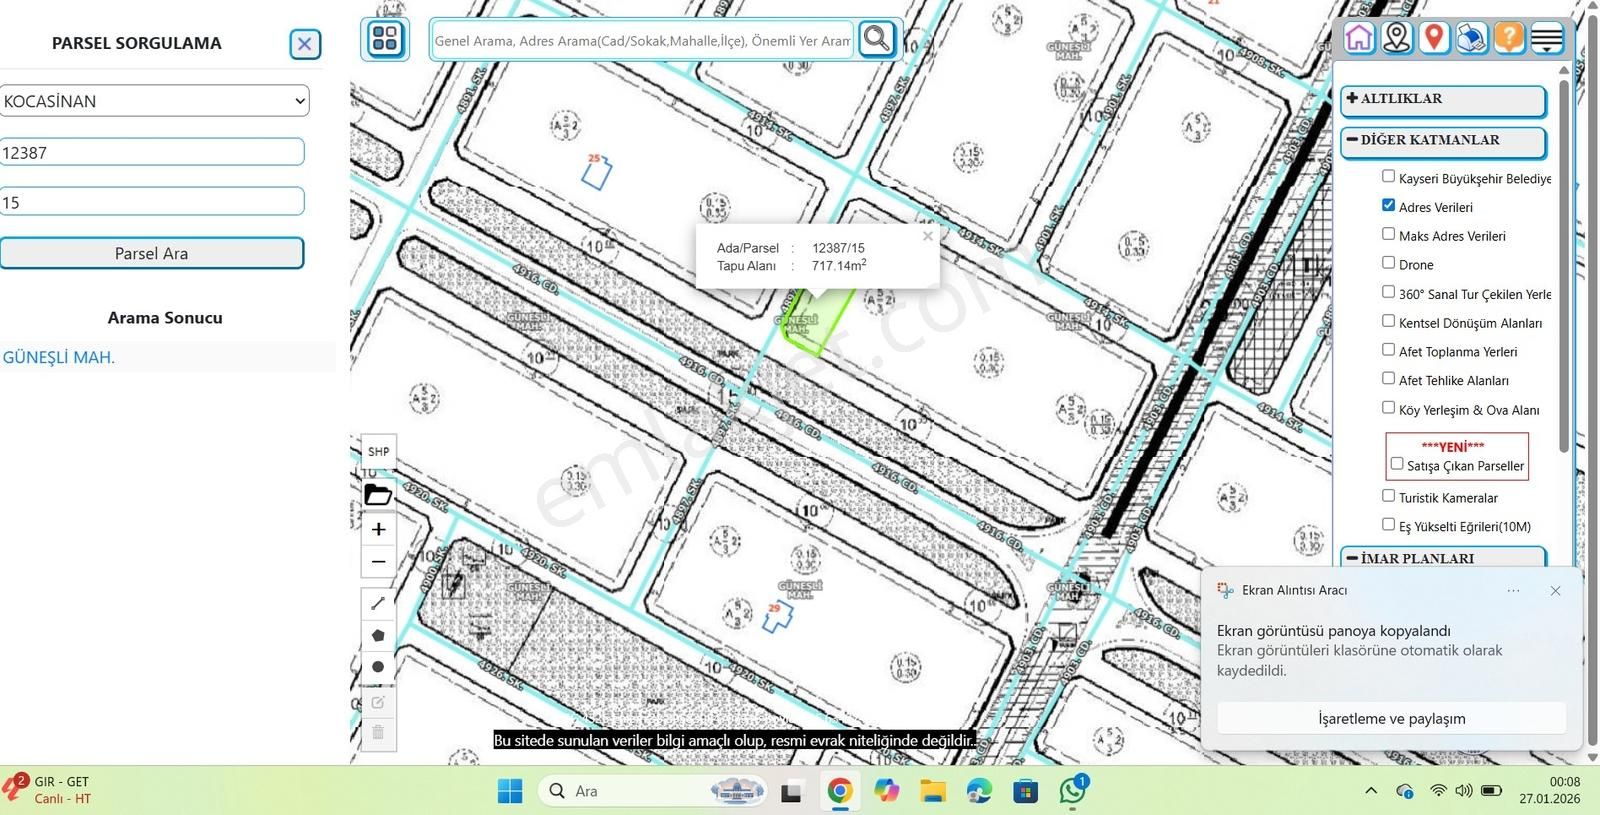Open the KOCASİNAN district dropdown

click(154, 101)
